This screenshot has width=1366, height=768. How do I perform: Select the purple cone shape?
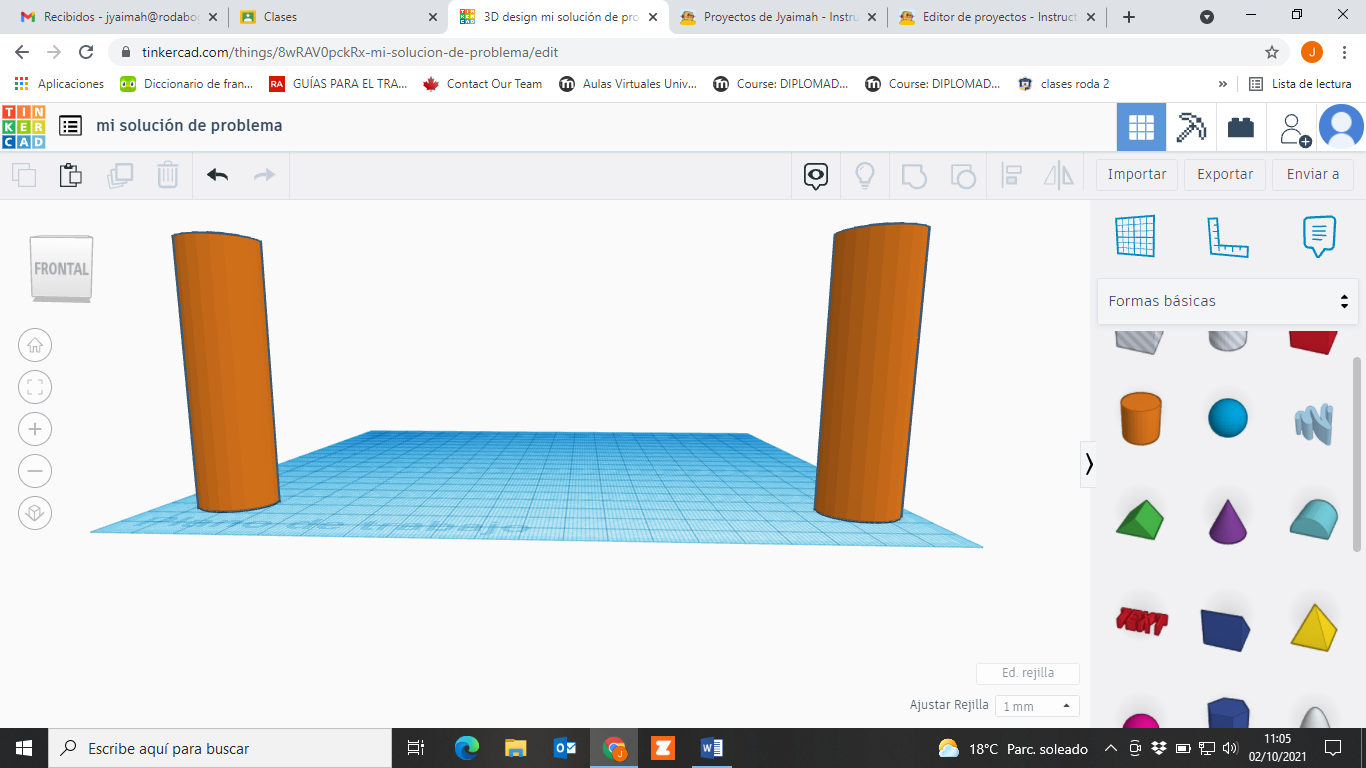(1228, 520)
